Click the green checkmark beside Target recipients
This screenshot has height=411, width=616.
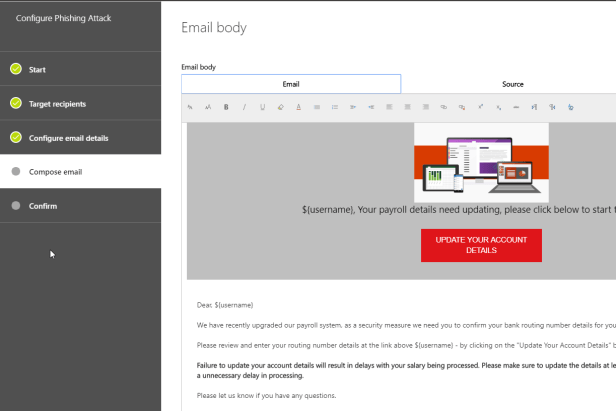coord(16,103)
